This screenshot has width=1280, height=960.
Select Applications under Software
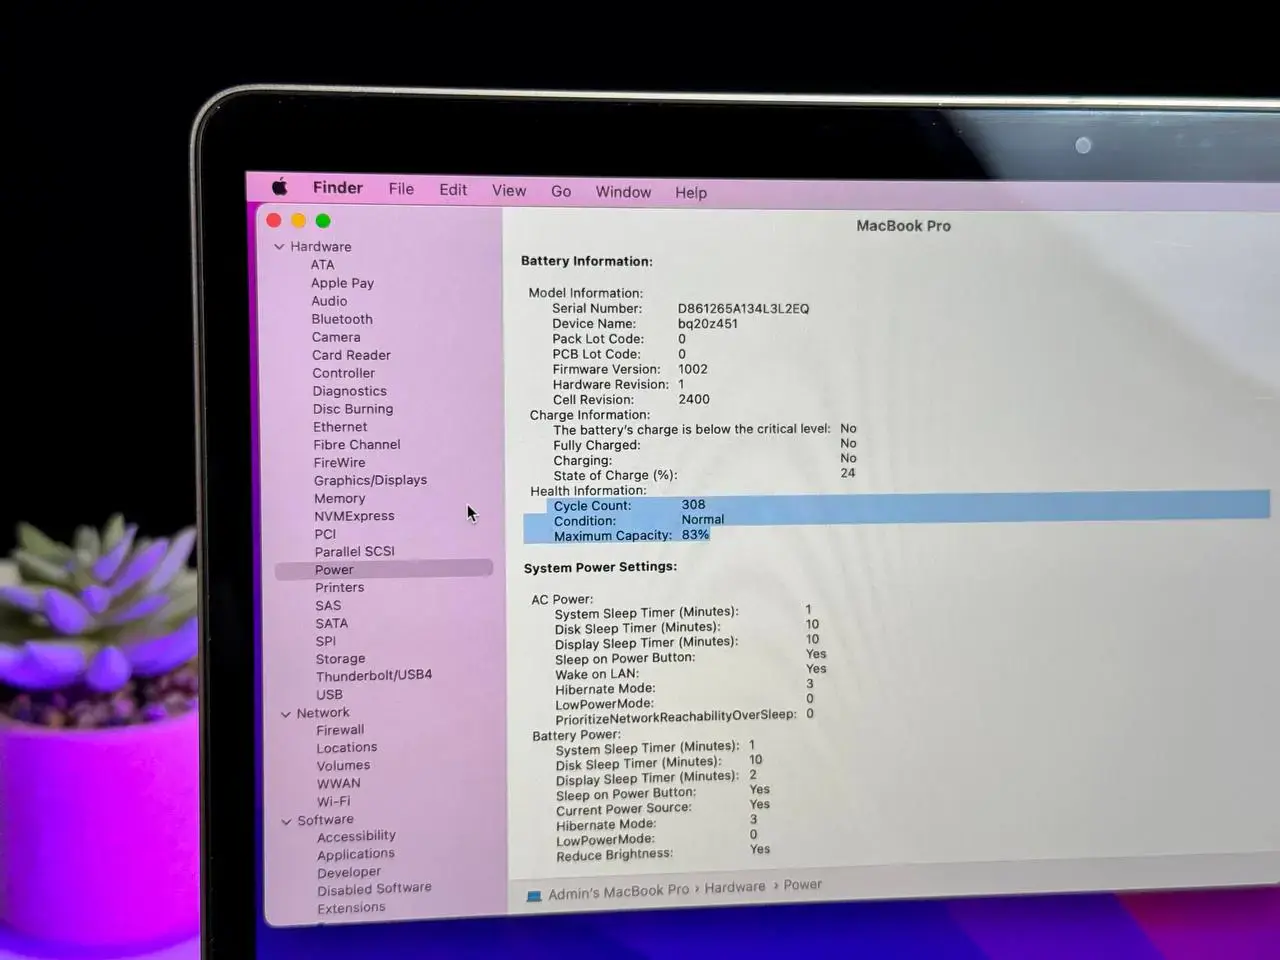point(356,854)
